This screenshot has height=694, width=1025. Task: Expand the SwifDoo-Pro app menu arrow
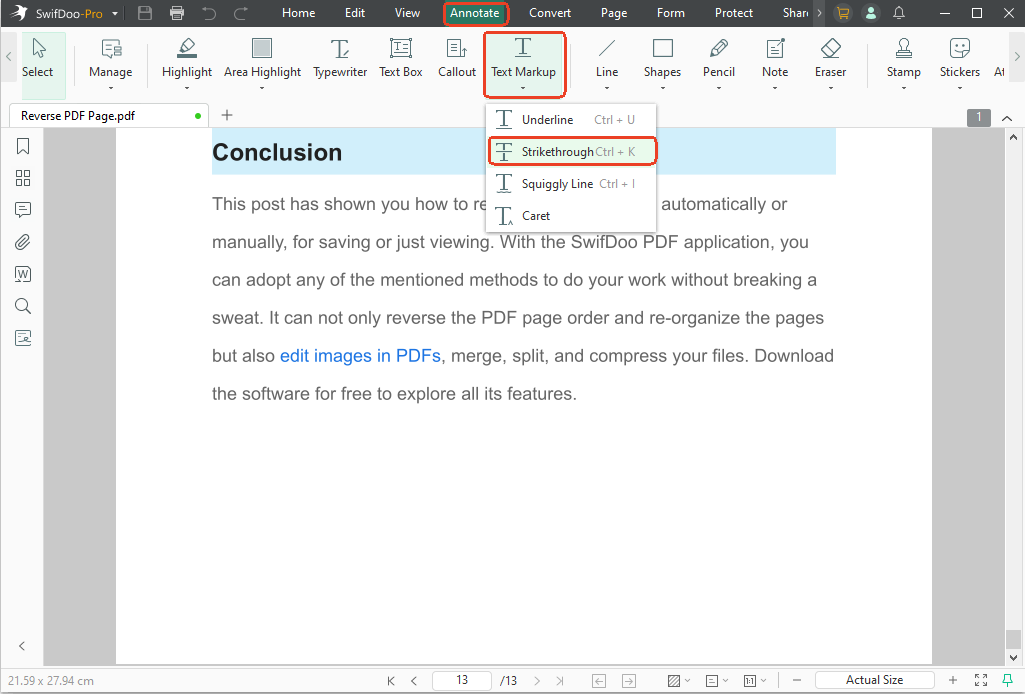pyautogui.click(x=115, y=13)
